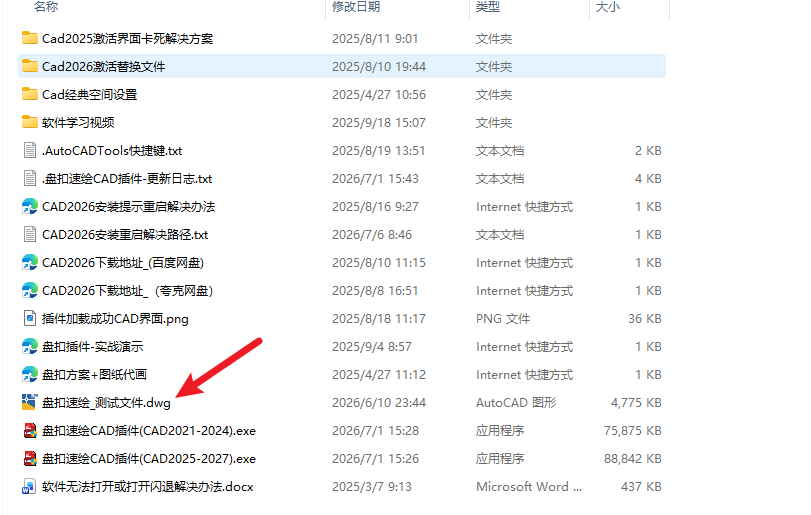Click the AutoCAD 图形 type cell
The image size is (811, 515).
516,402
